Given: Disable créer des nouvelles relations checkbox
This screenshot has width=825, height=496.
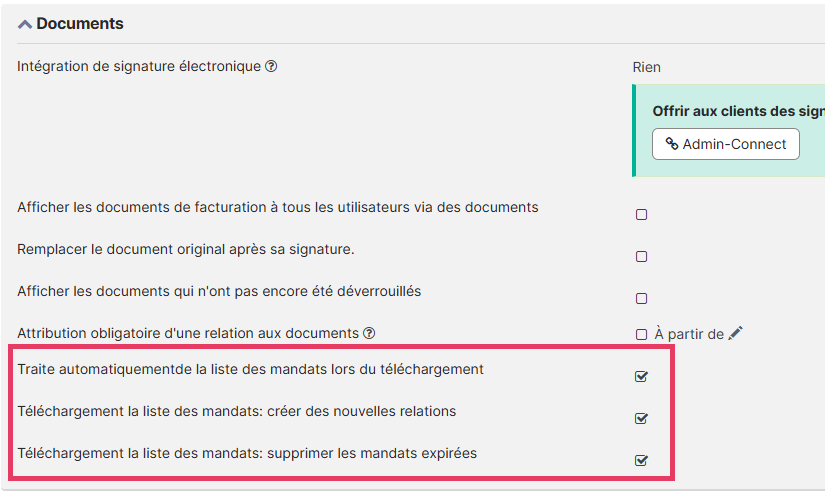Looking at the screenshot, I should [x=642, y=418].
